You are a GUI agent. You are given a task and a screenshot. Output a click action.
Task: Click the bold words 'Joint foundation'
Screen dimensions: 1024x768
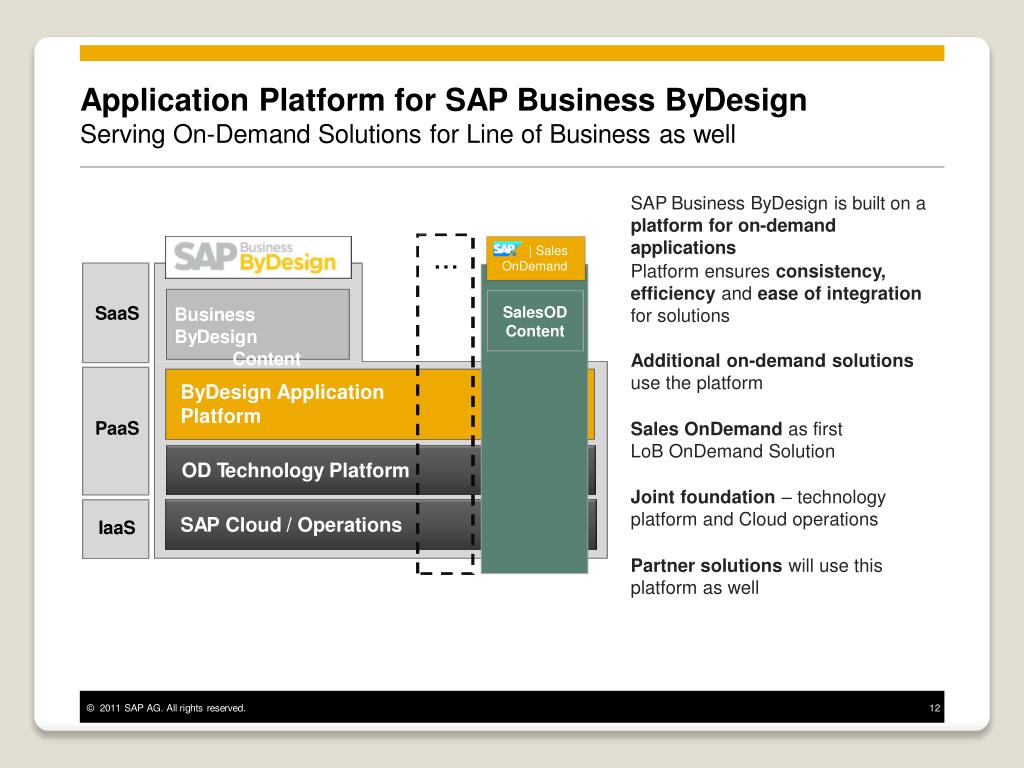[x=703, y=497]
